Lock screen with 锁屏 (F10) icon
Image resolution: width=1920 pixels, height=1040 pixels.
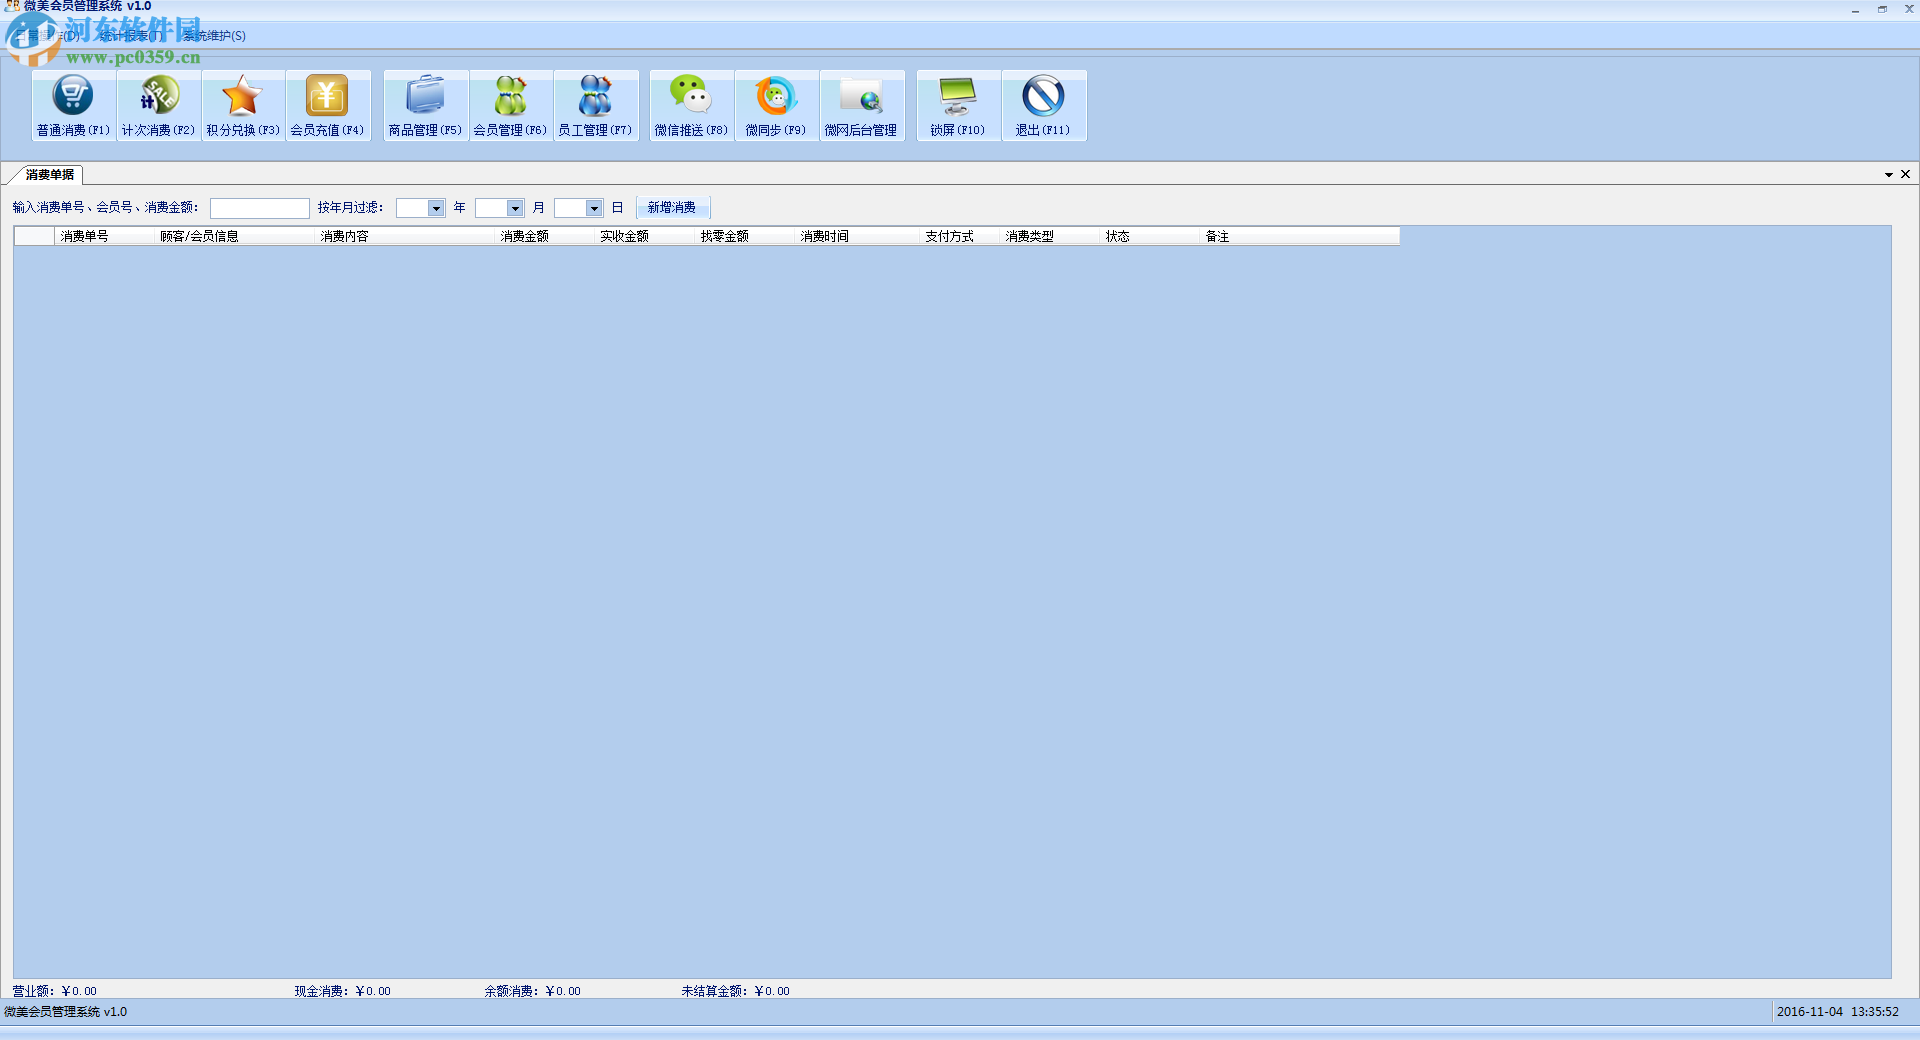(x=958, y=105)
